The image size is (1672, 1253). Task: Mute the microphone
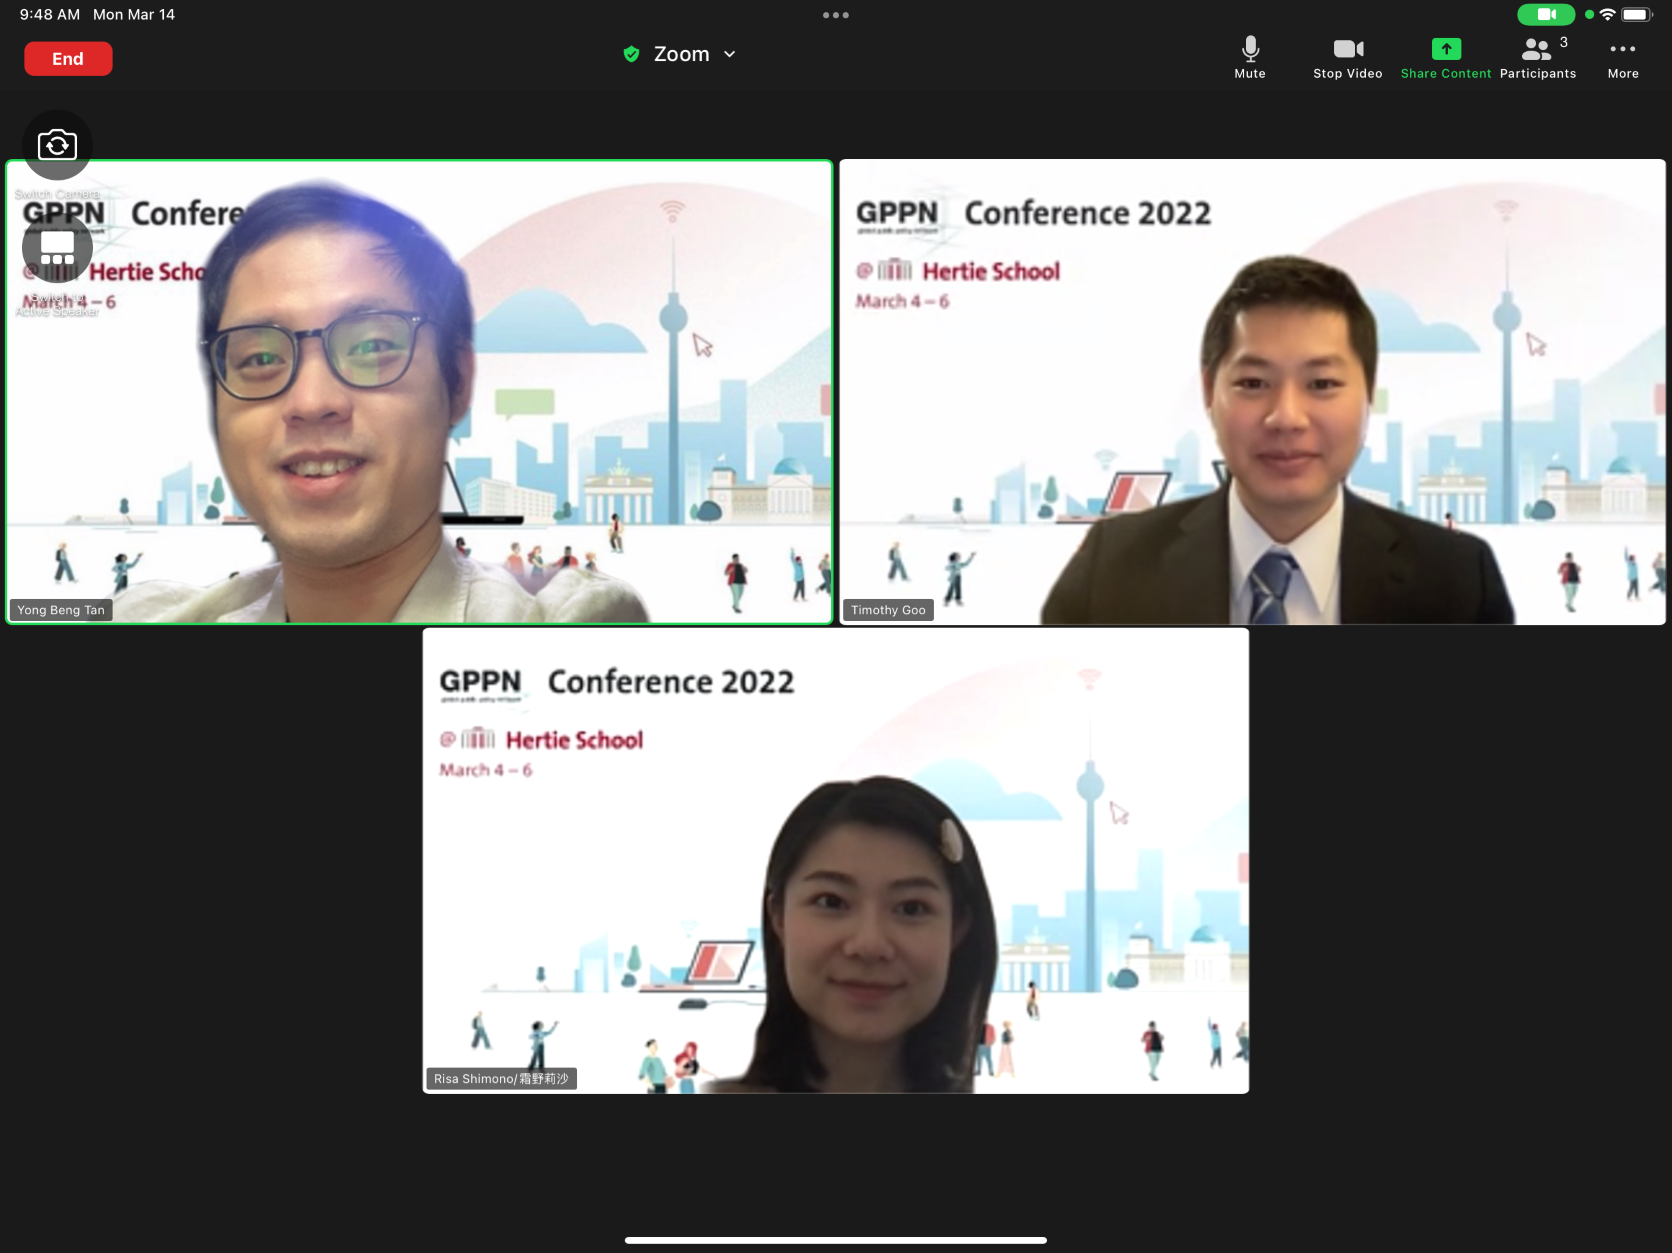(x=1250, y=58)
